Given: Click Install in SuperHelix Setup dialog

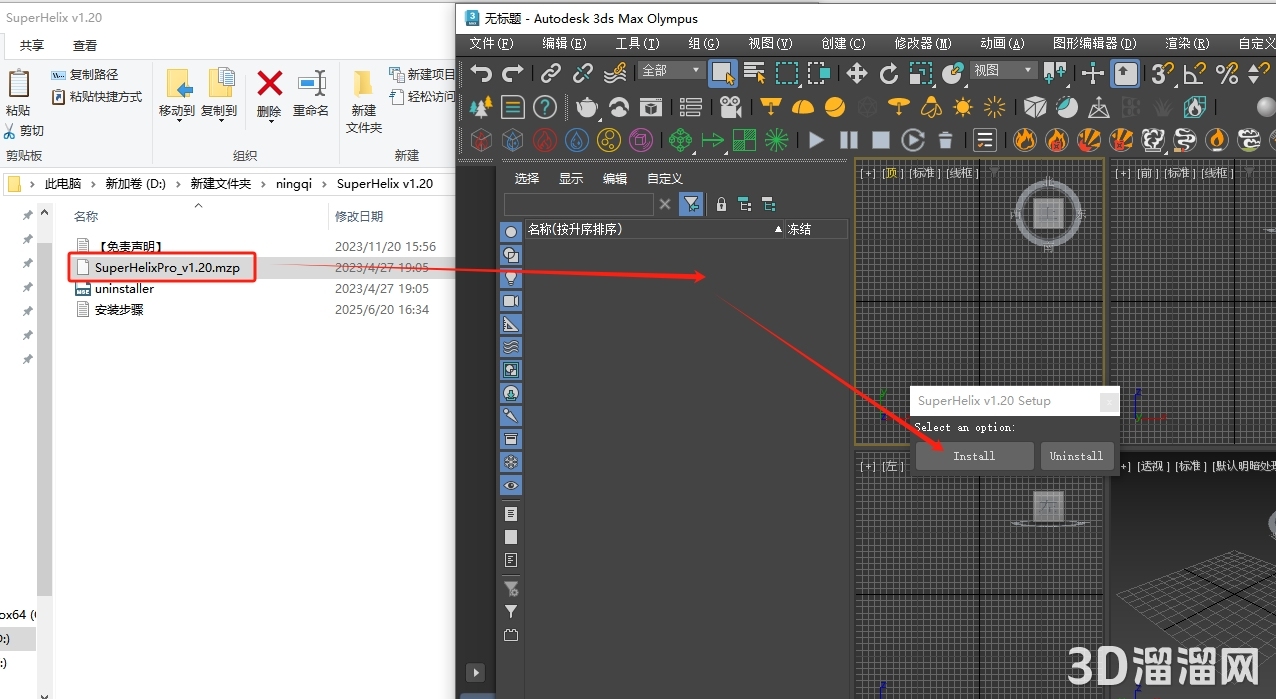Looking at the screenshot, I should click(974, 456).
